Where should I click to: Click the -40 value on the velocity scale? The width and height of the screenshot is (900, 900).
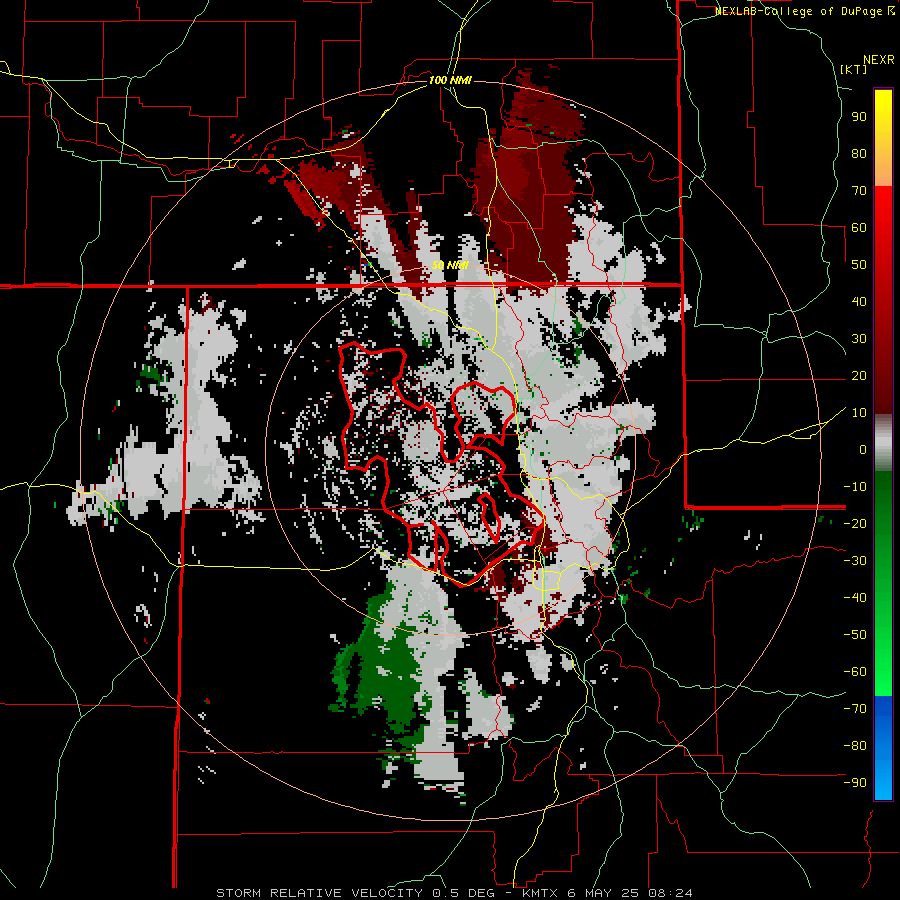coord(855,598)
